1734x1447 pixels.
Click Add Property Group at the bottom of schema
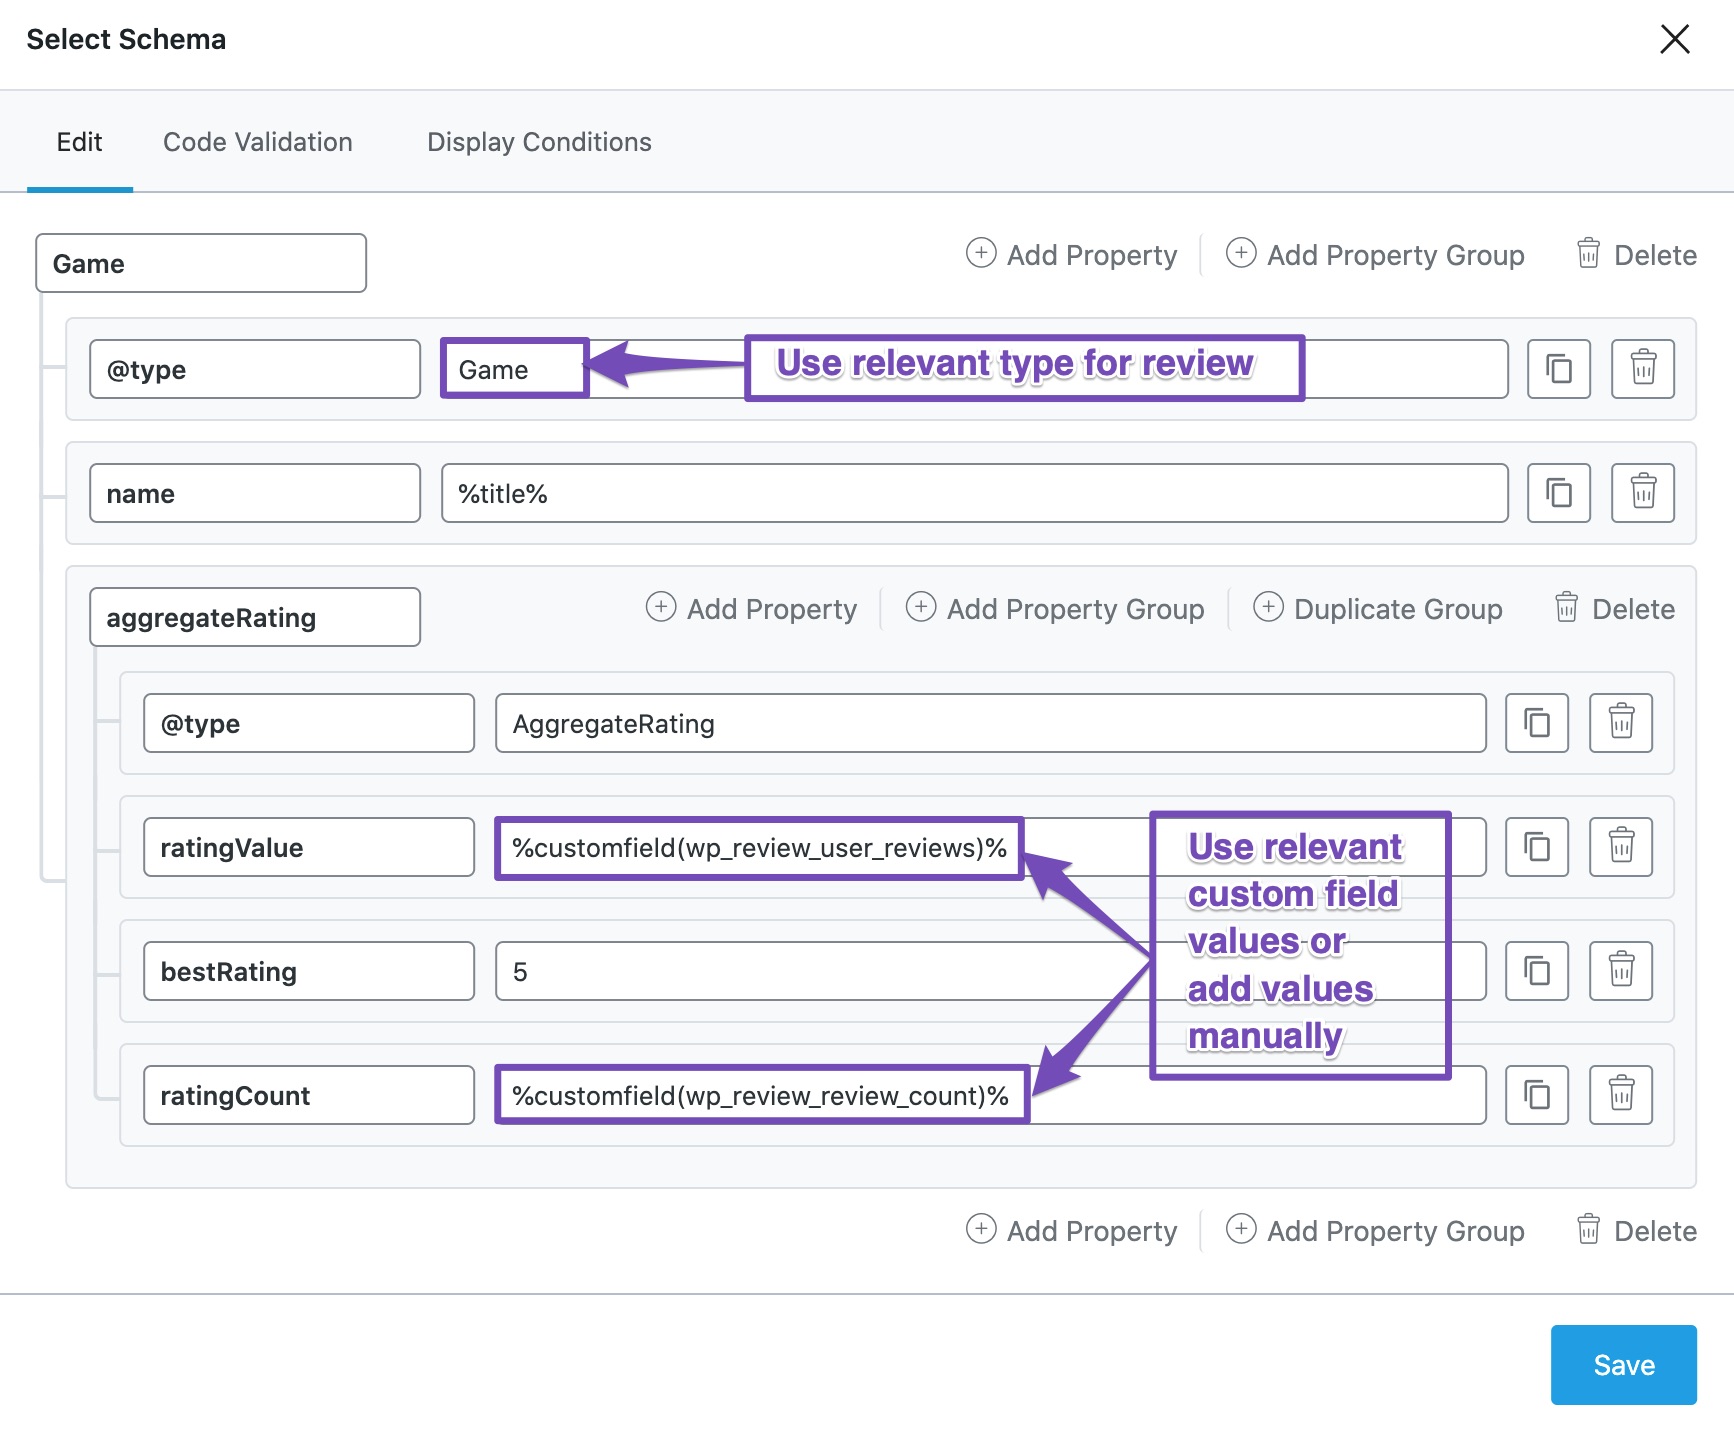pos(1375,1231)
